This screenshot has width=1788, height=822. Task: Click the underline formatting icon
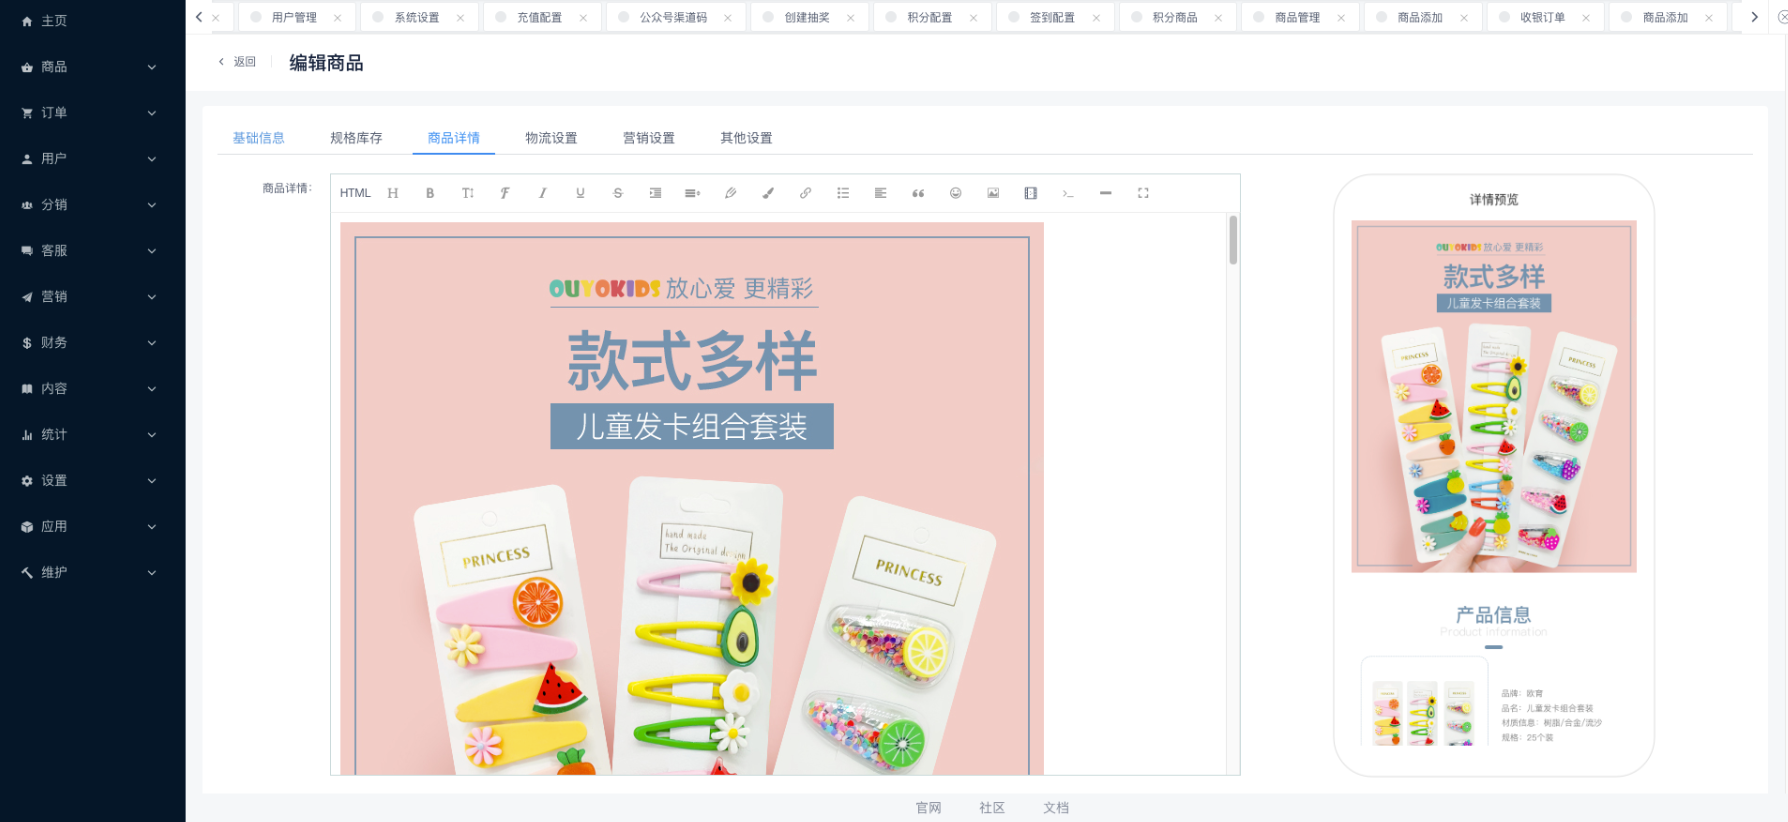tap(580, 193)
